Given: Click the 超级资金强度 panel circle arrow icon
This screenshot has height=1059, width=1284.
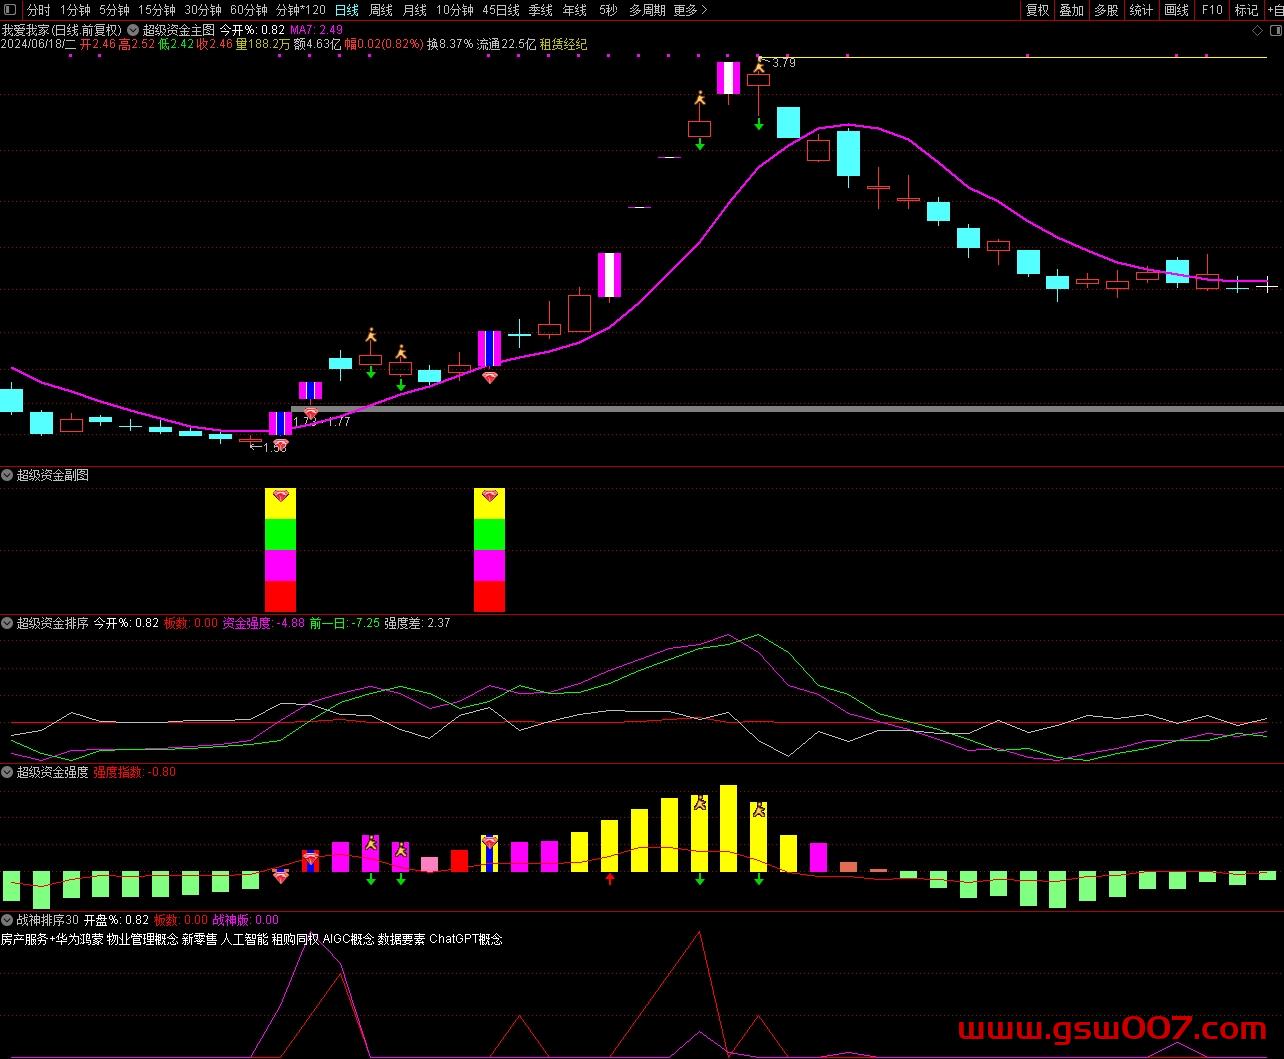Looking at the screenshot, I should pos(8,772).
